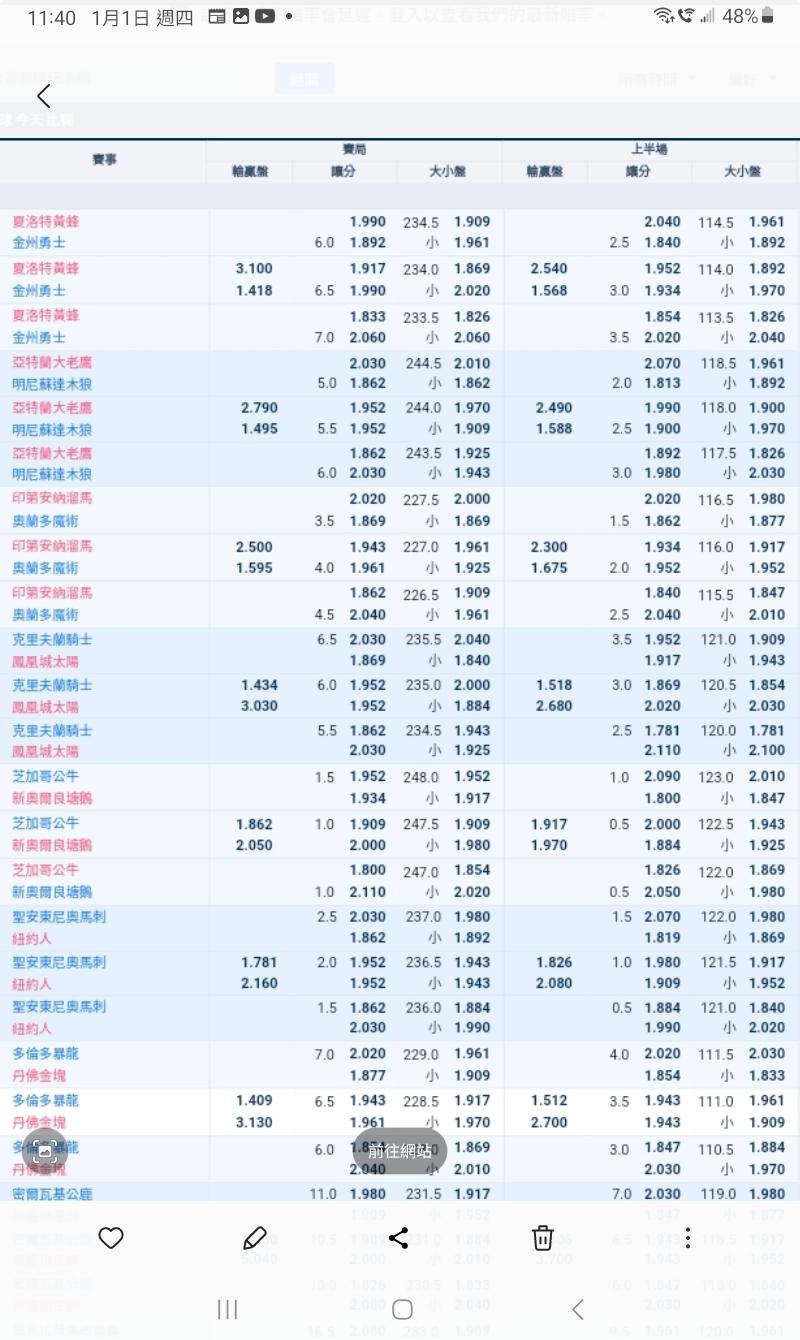
Task: Select the 賽局 header tab
Action: (354, 149)
